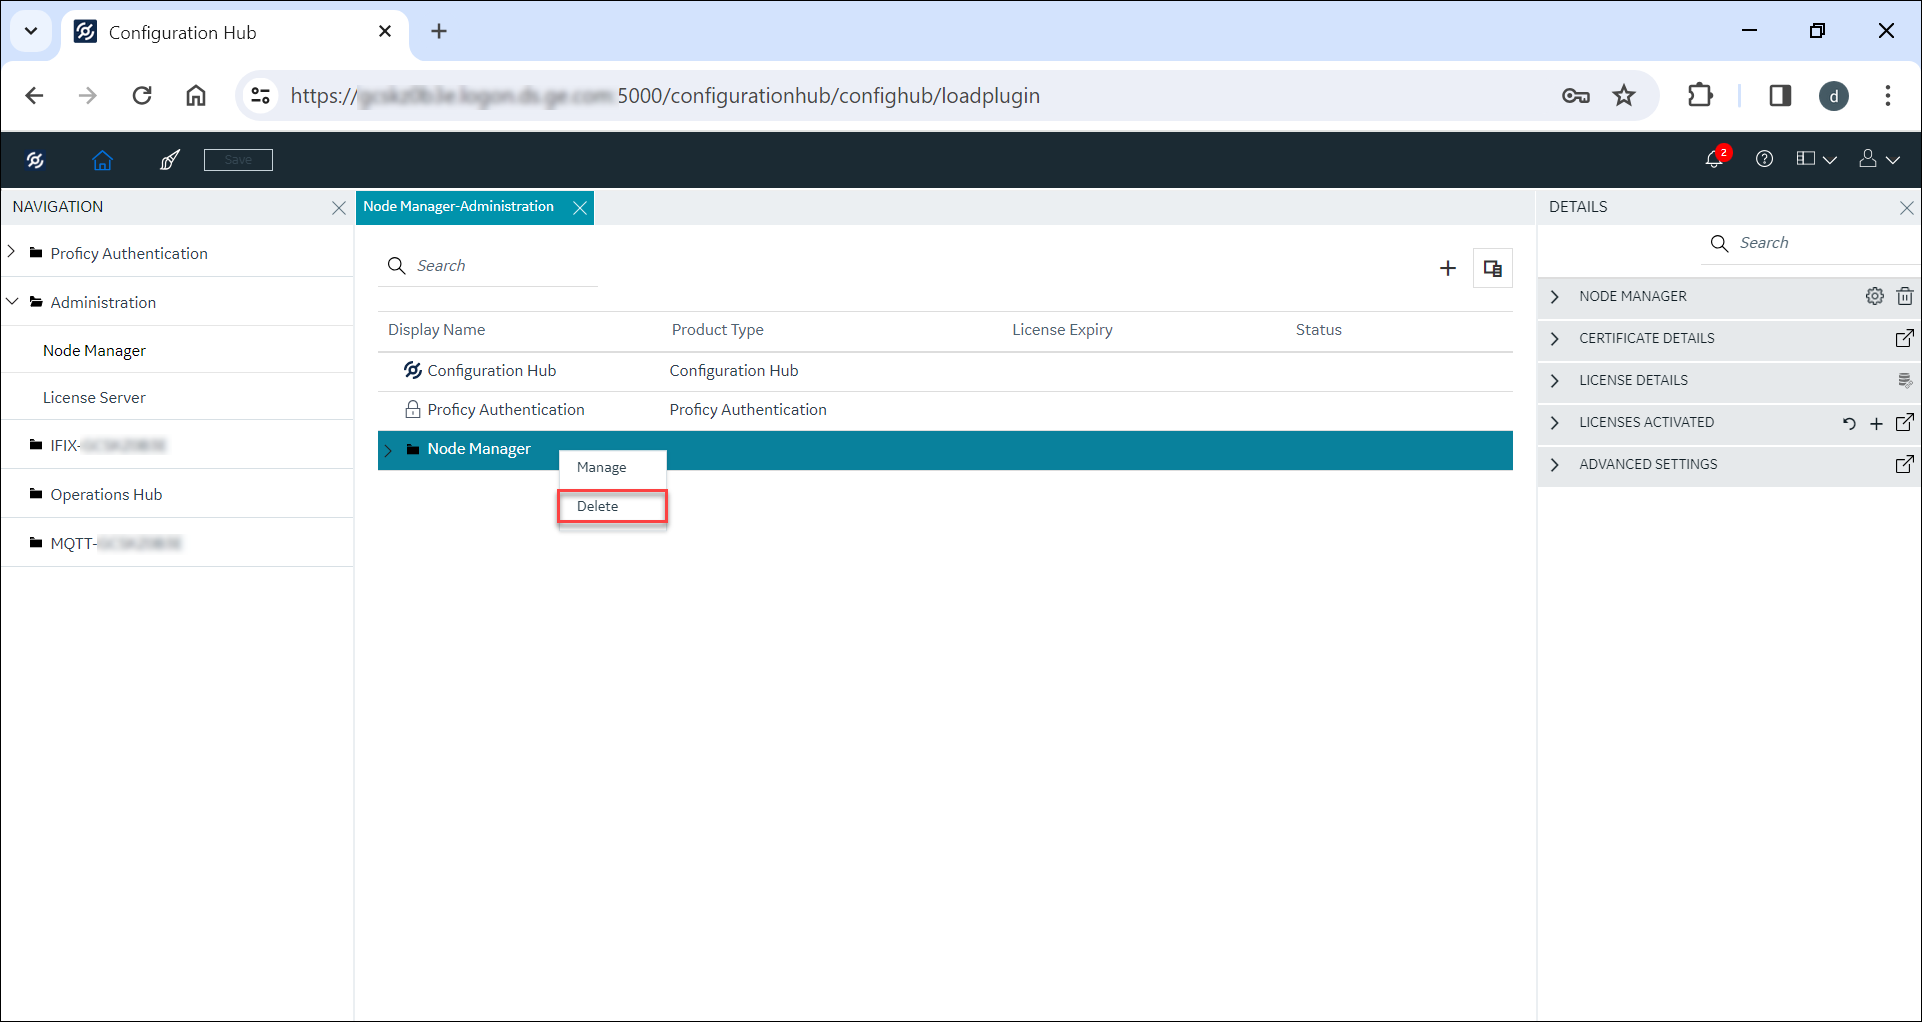Image resolution: width=1922 pixels, height=1022 pixels.
Task: Click the LICENSE DETAILS list icon
Action: click(x=1905, y=380)
